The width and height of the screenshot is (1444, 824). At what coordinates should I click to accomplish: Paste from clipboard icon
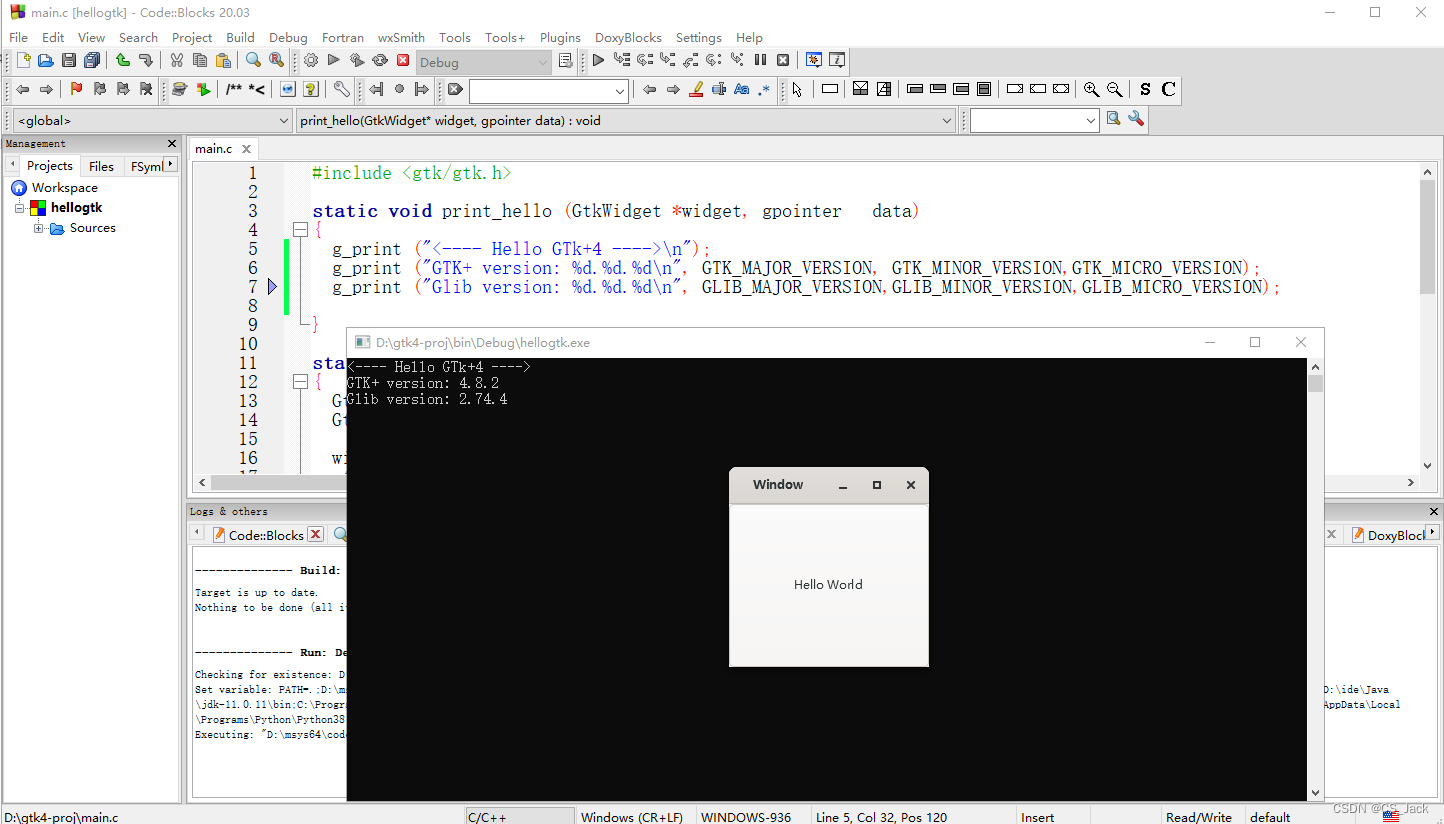click(x=223, y=61)
